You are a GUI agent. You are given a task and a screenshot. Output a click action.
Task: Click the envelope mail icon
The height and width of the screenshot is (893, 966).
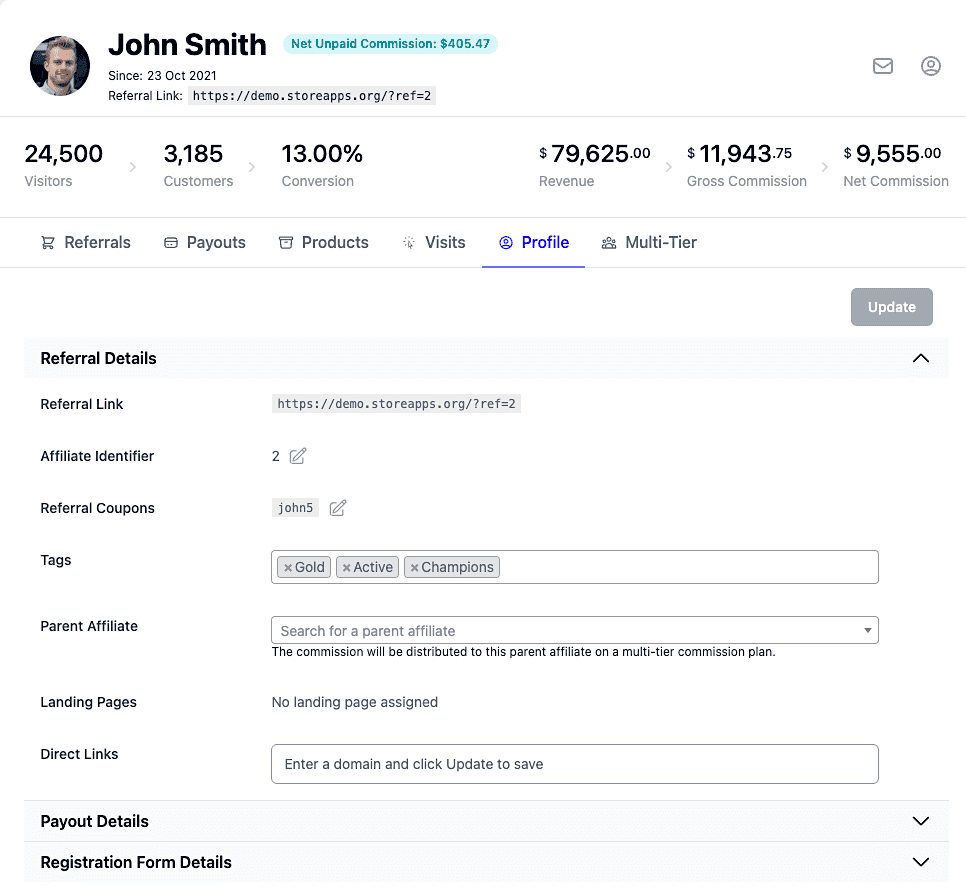(883, 66)
